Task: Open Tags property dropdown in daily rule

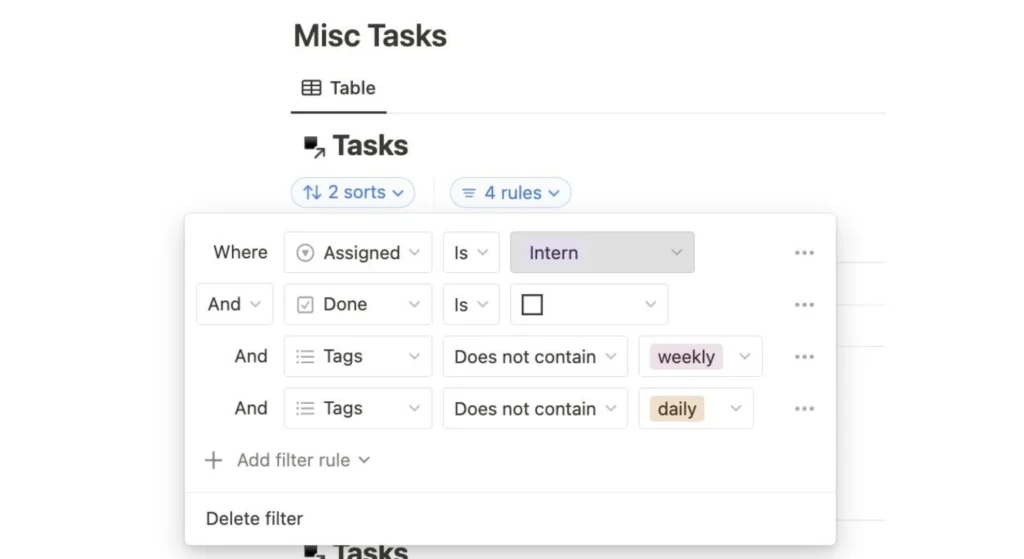Action: [358, 409]
